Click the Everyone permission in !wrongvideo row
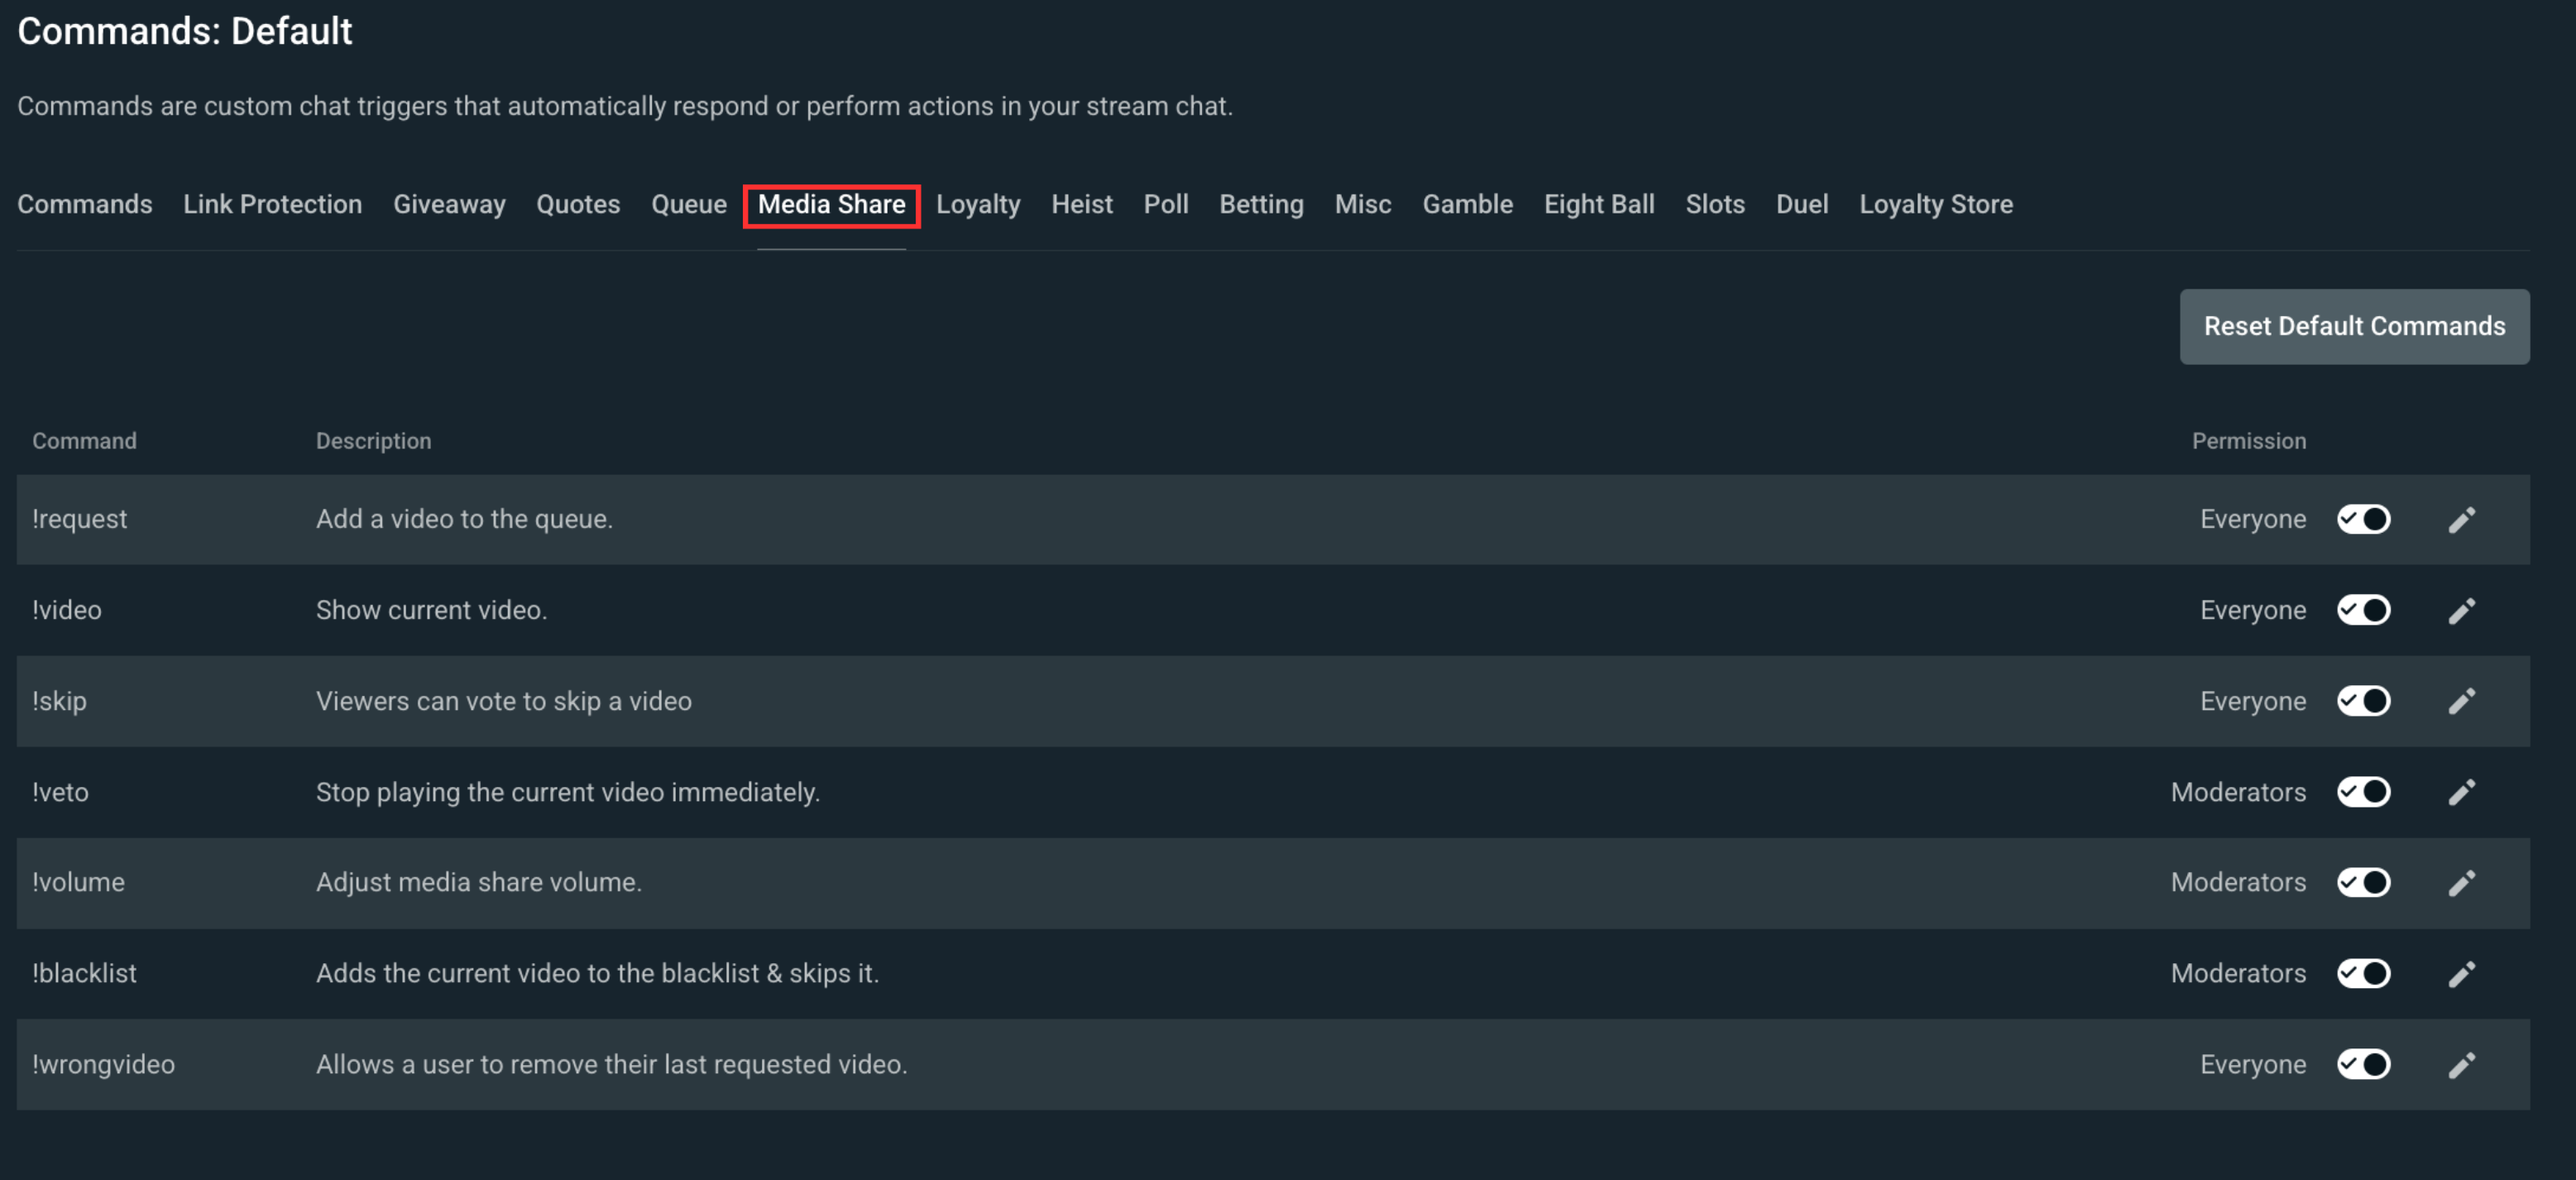This screenshot has height=1180, width=2576. click(x=2253, y=1065)
